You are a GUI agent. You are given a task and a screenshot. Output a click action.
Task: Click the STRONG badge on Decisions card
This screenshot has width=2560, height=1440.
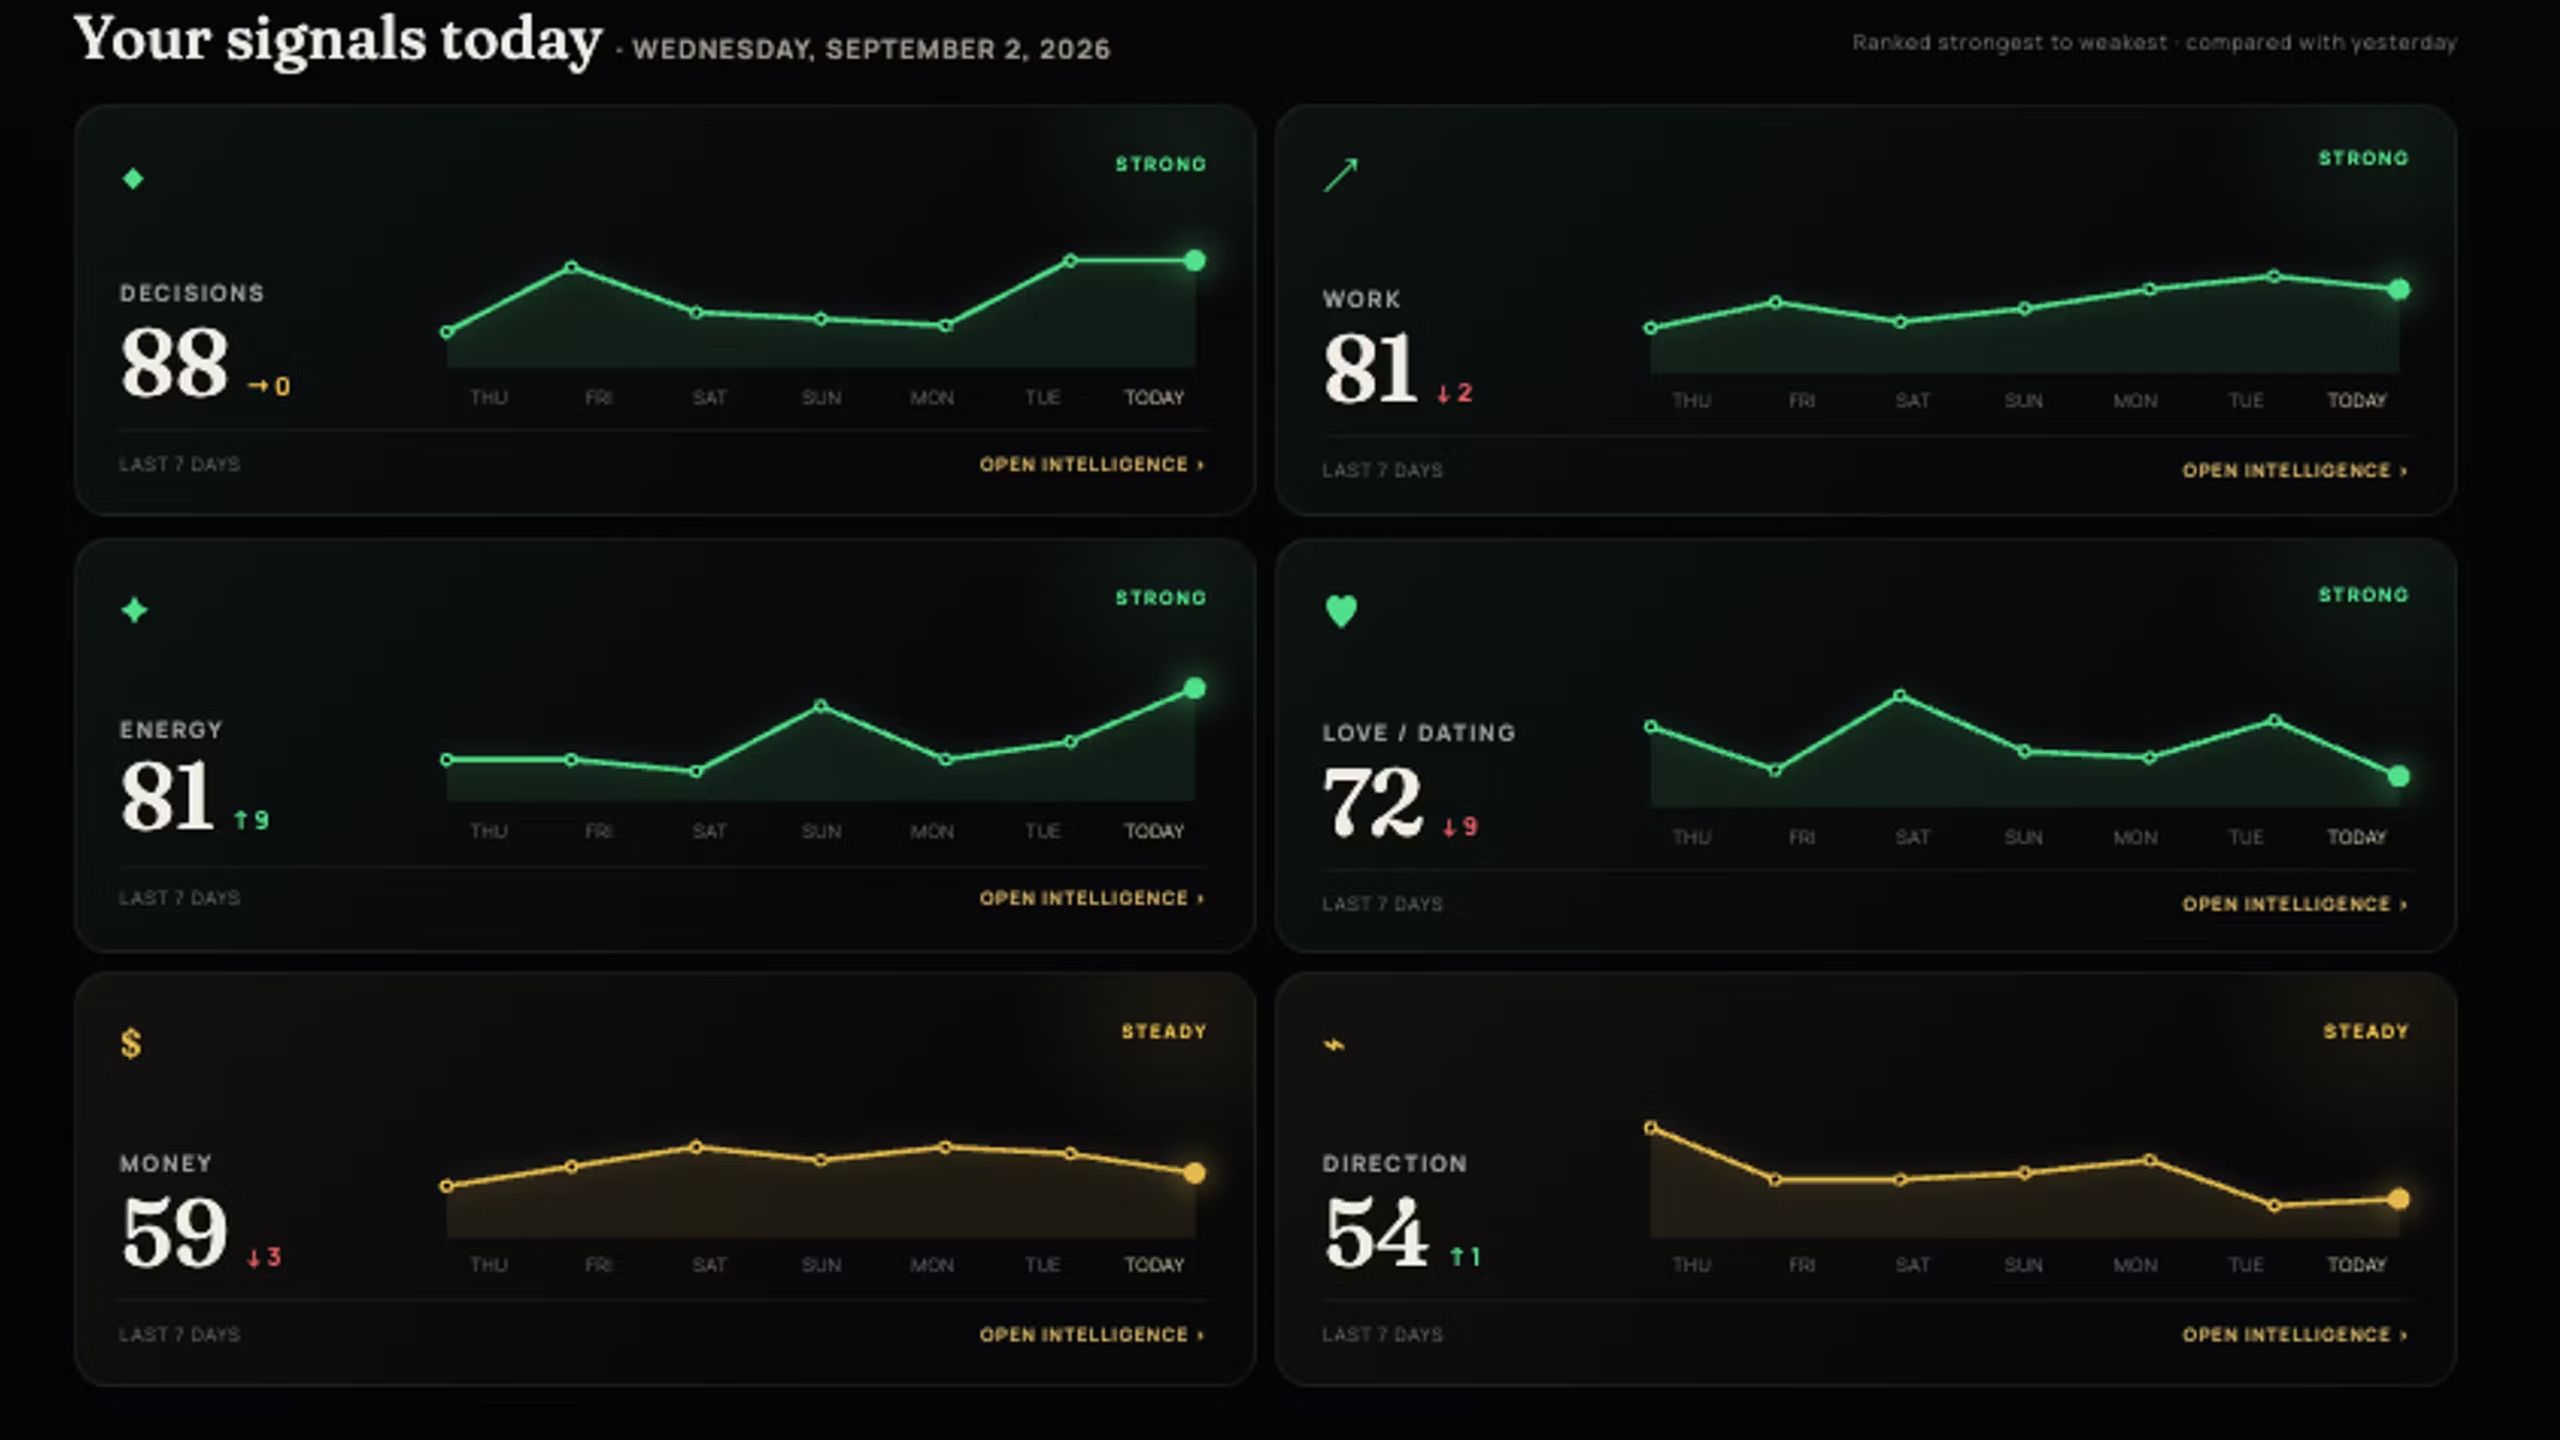click(1161, 164)
